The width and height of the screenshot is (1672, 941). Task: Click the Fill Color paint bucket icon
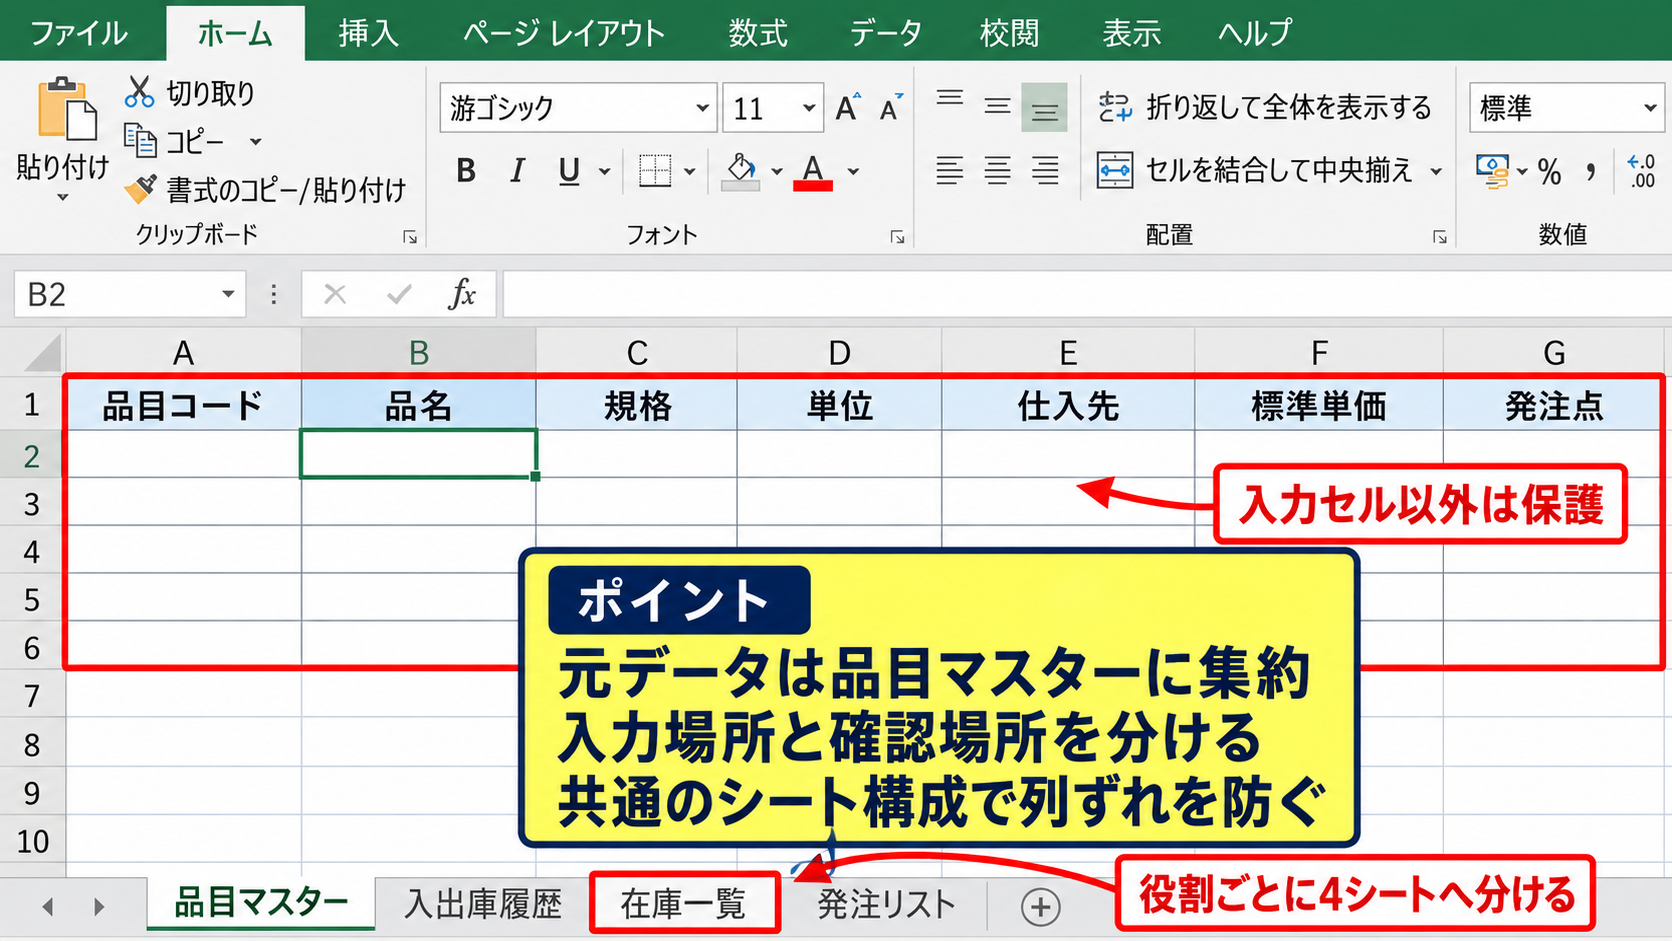(x=741, y=171)
